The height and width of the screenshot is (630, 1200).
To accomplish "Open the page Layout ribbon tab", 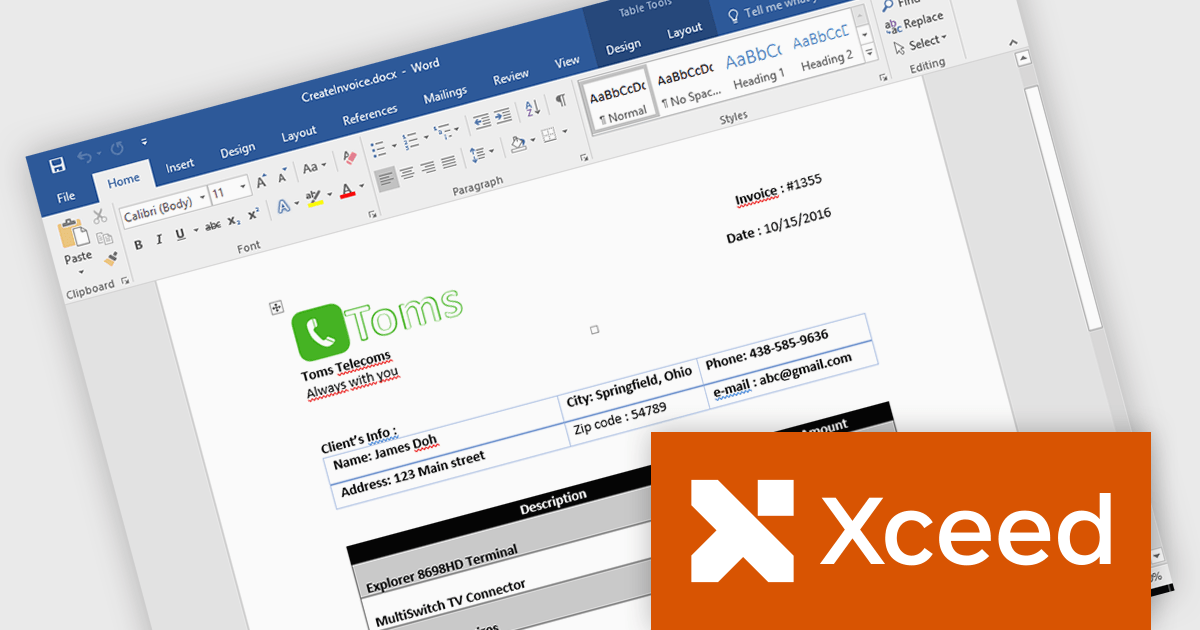I will point(298,134).
